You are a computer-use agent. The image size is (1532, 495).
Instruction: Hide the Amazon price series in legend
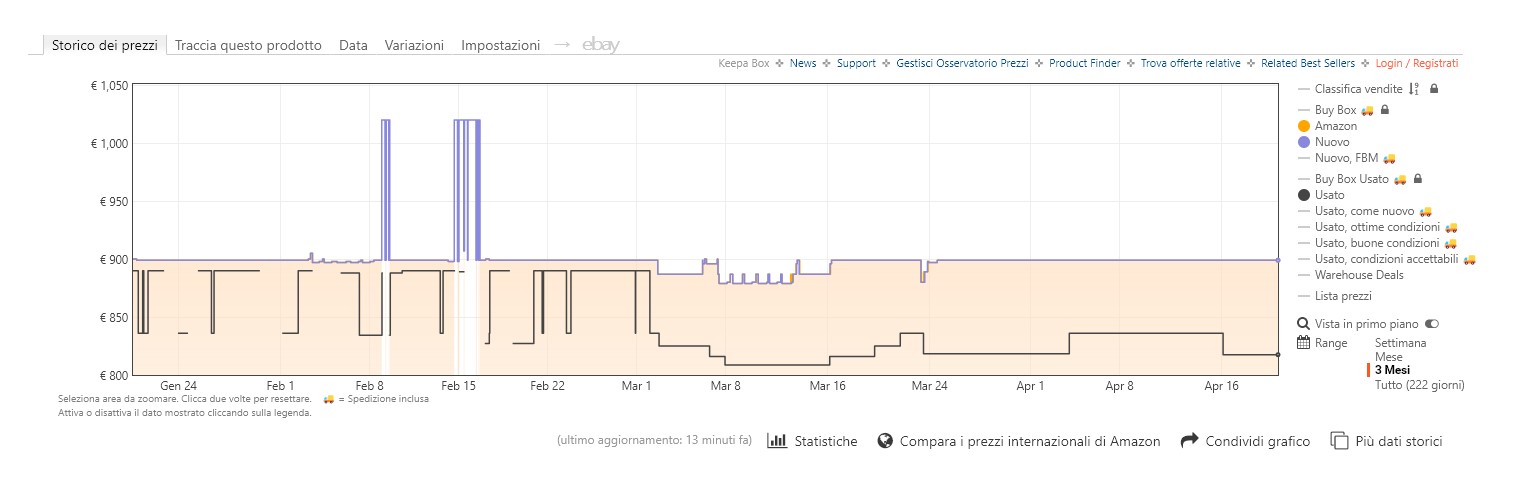pos(1335,126)
